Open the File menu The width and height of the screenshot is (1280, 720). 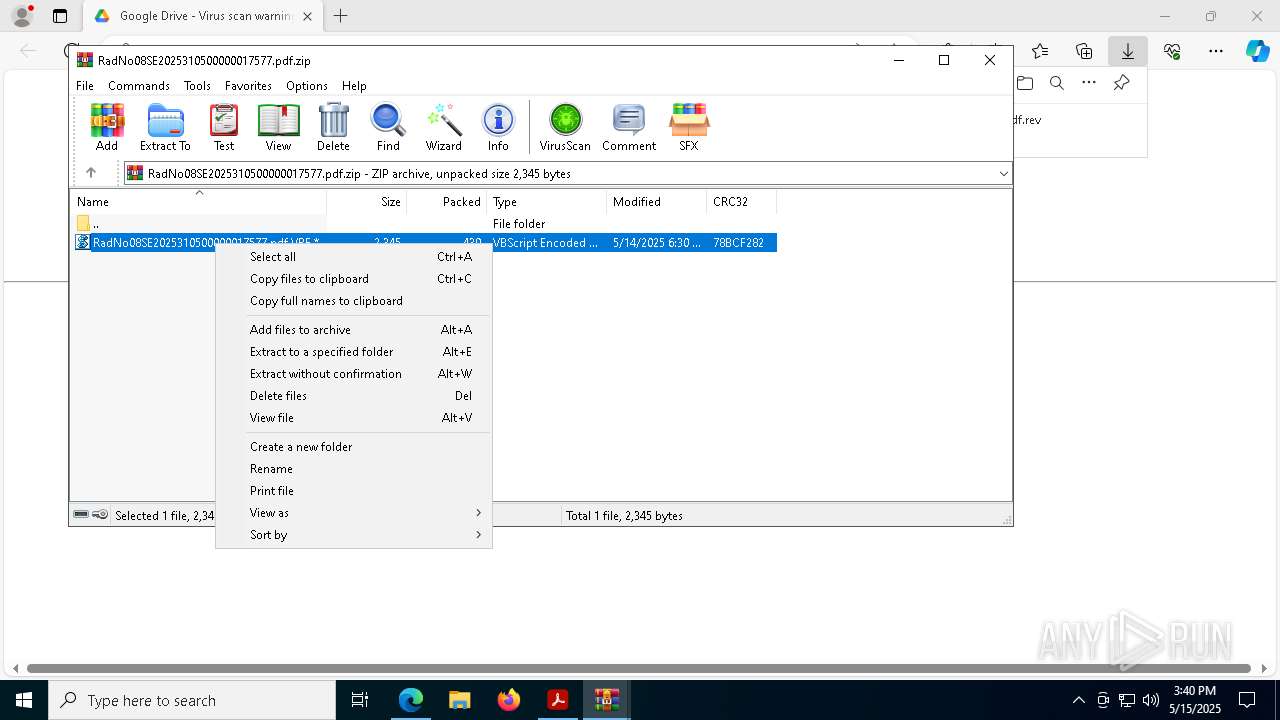click(85, 86)
